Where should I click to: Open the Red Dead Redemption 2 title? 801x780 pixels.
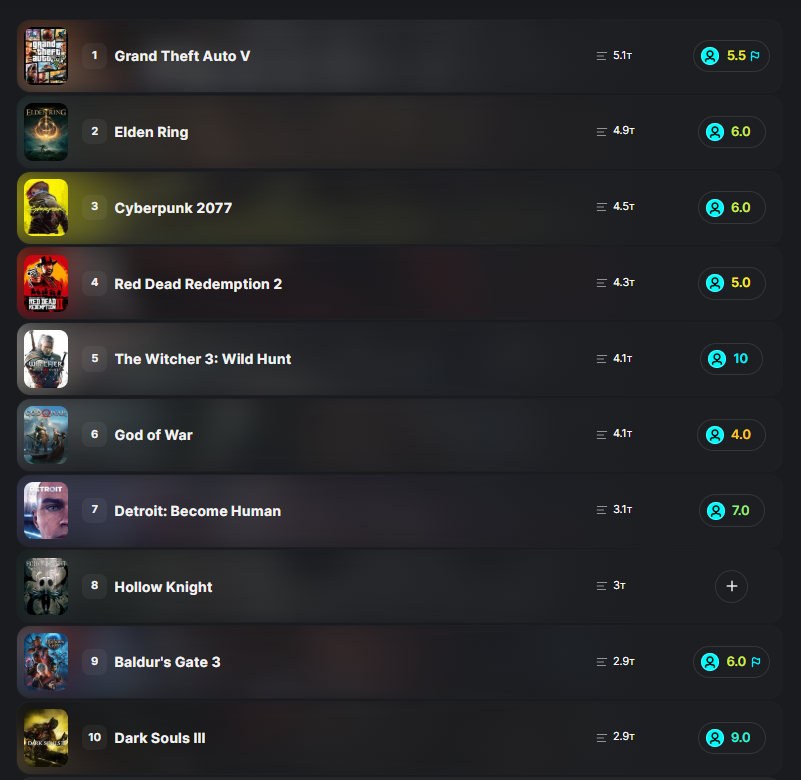198,283
